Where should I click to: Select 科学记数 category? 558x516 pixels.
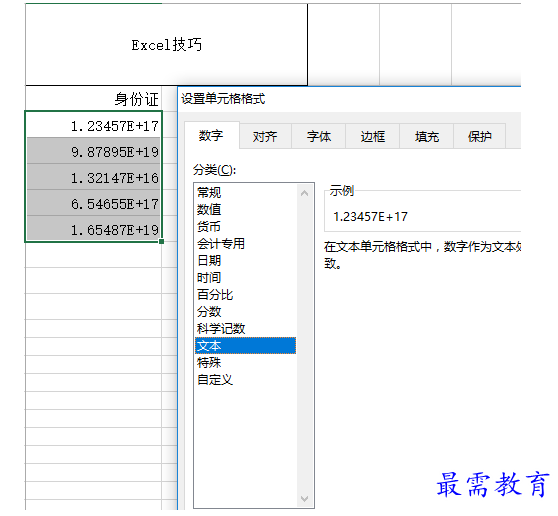(246, 328)
